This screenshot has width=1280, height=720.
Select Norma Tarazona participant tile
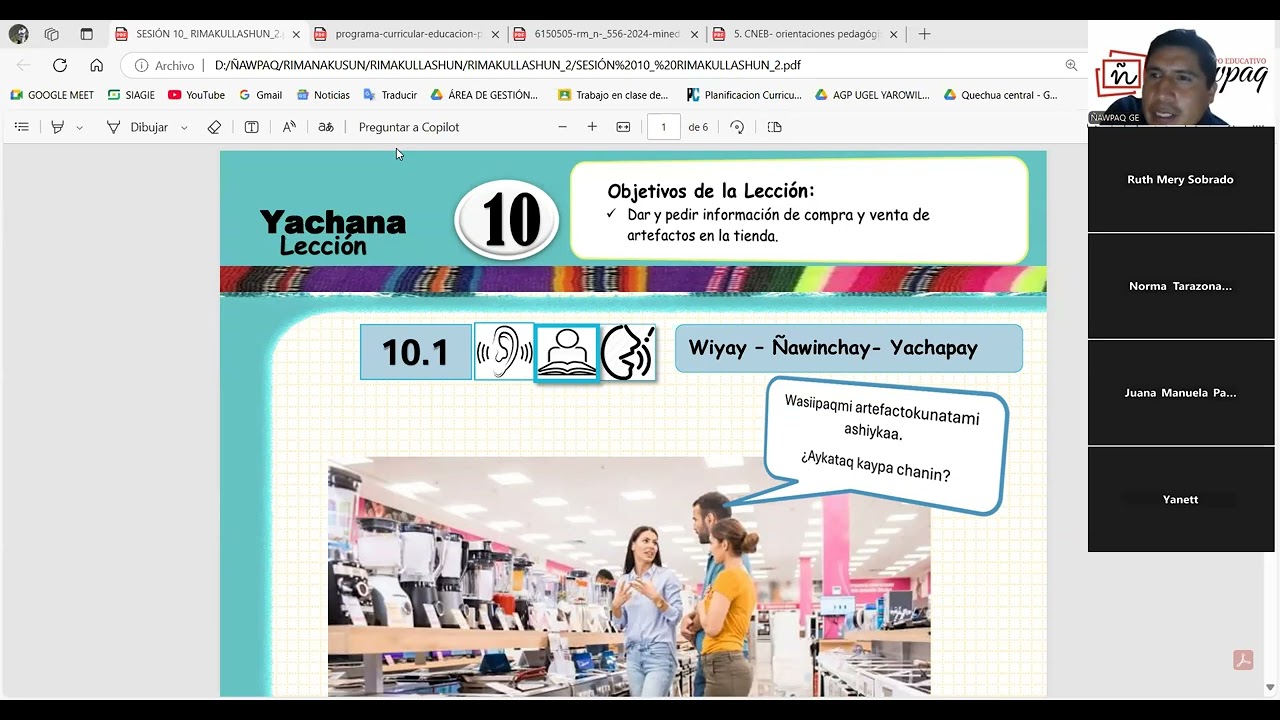pyautogui.click(x=1181, y=286)
